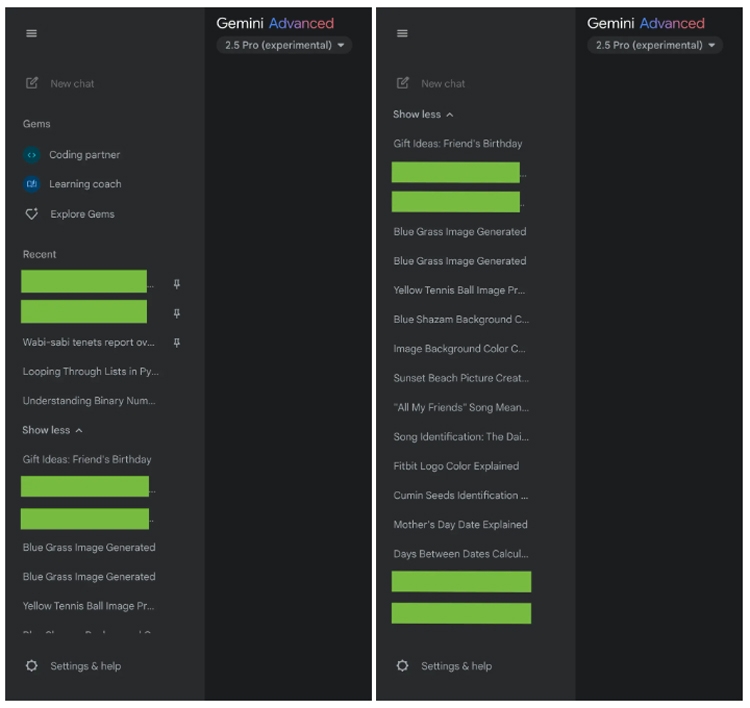Click Settings gear icon in left panel

pyautogui.click(x=32, y=666)
